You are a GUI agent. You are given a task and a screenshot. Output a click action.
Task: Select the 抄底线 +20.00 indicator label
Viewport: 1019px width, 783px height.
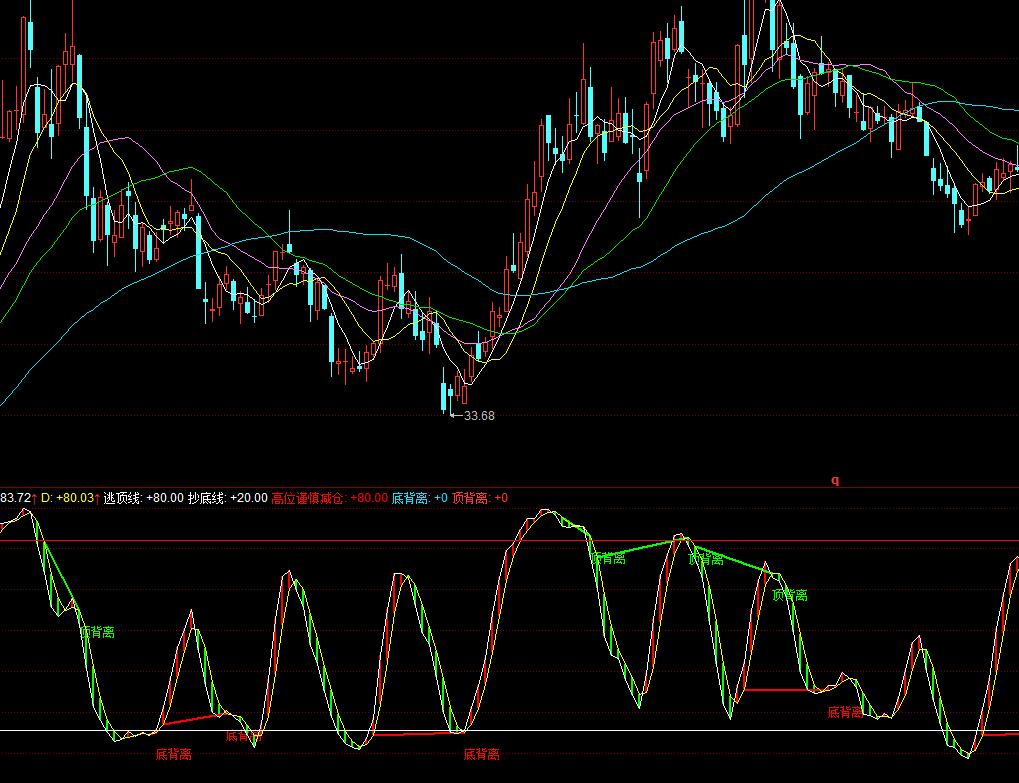pyautogui.click(x=227, y=498)
